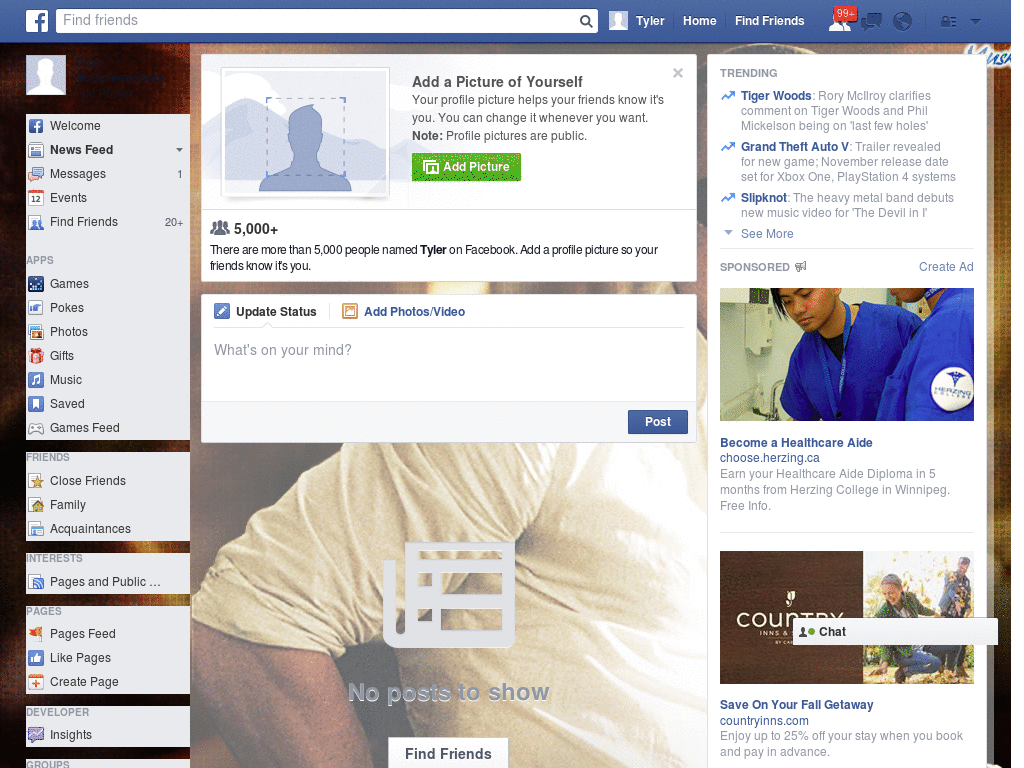Viewport: 1024px width, 768px height.
Task: Click the Insights chart icon
Action: (x=36, y=735)
